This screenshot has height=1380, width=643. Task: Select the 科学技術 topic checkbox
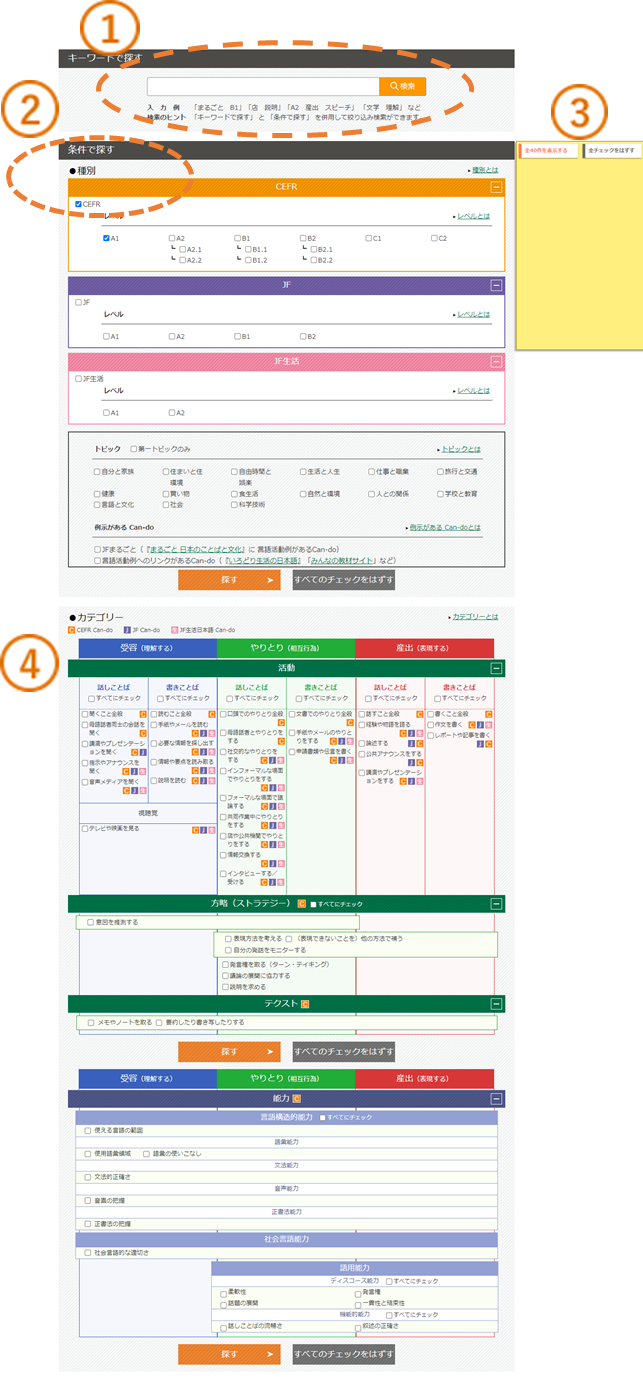click(x=234, y=505)
